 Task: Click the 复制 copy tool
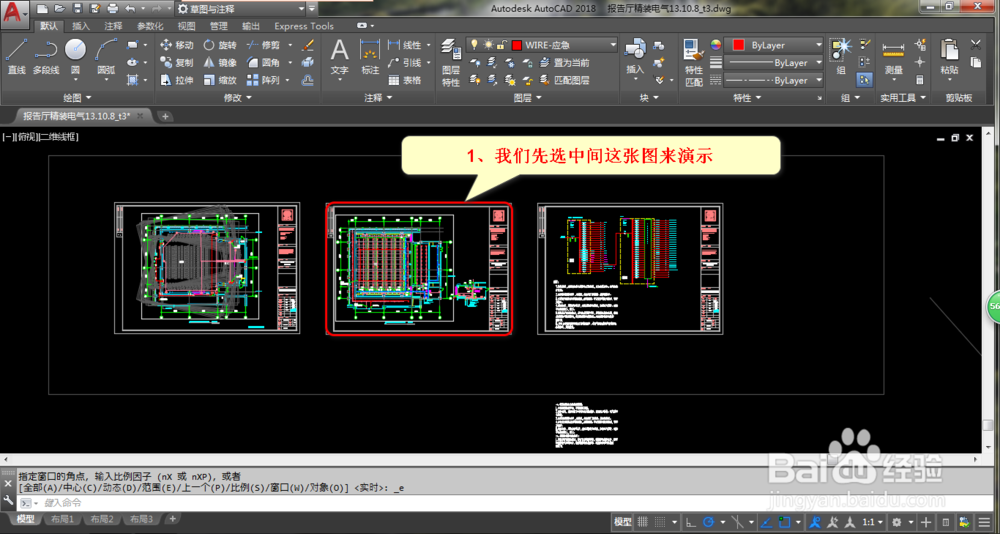pyautogui.click(x=176, y=63)
